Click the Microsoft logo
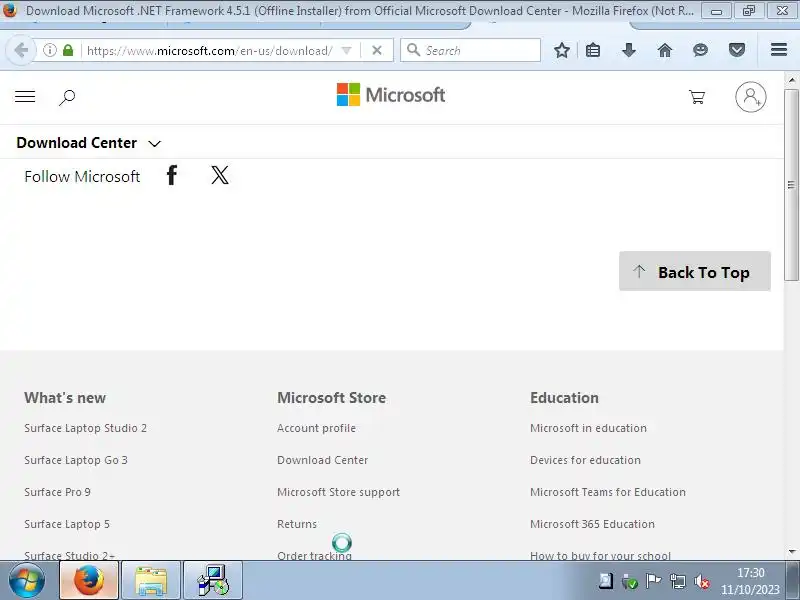 pyautogui.click(x=391, y=95)
